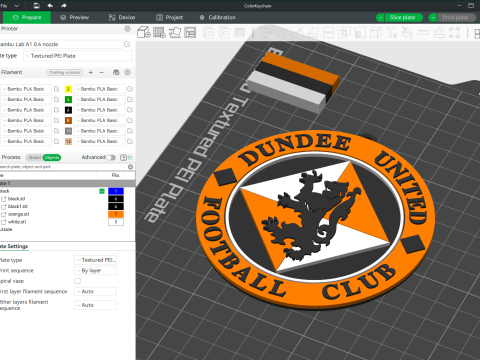This screenshot has height=360, width=480.
Task: Edit filament 12 preset icon
Action: coord(130,141)
